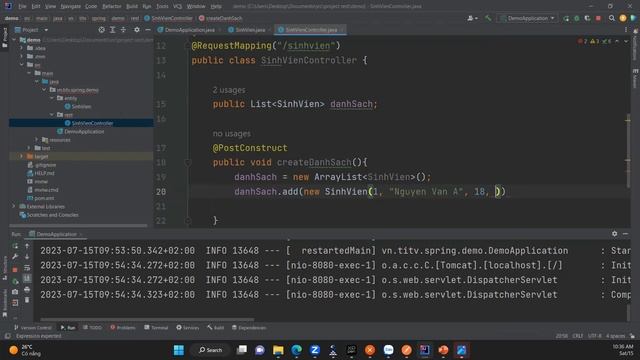Click horizontal scrollbar in Run console
This screenshot has height=360, width=640.
point(147,320)
